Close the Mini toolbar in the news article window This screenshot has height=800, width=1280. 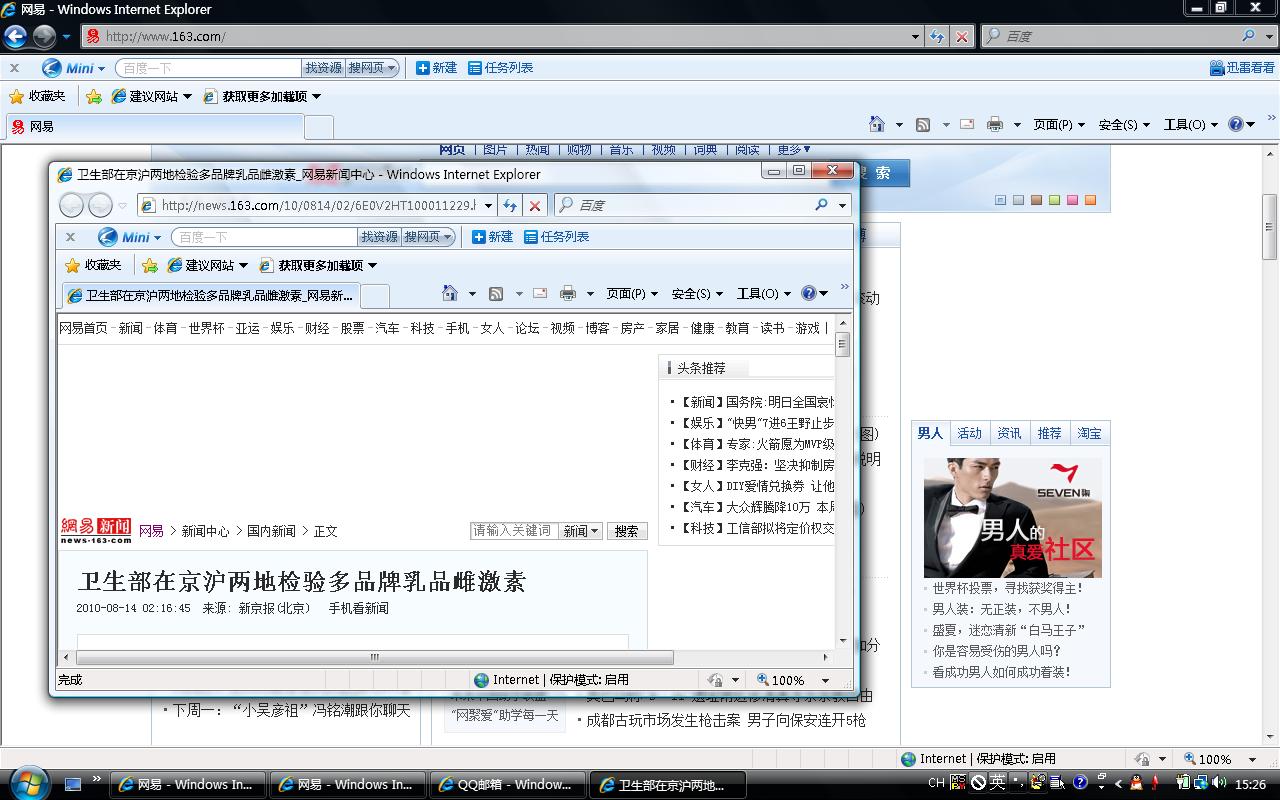[70, 237]
